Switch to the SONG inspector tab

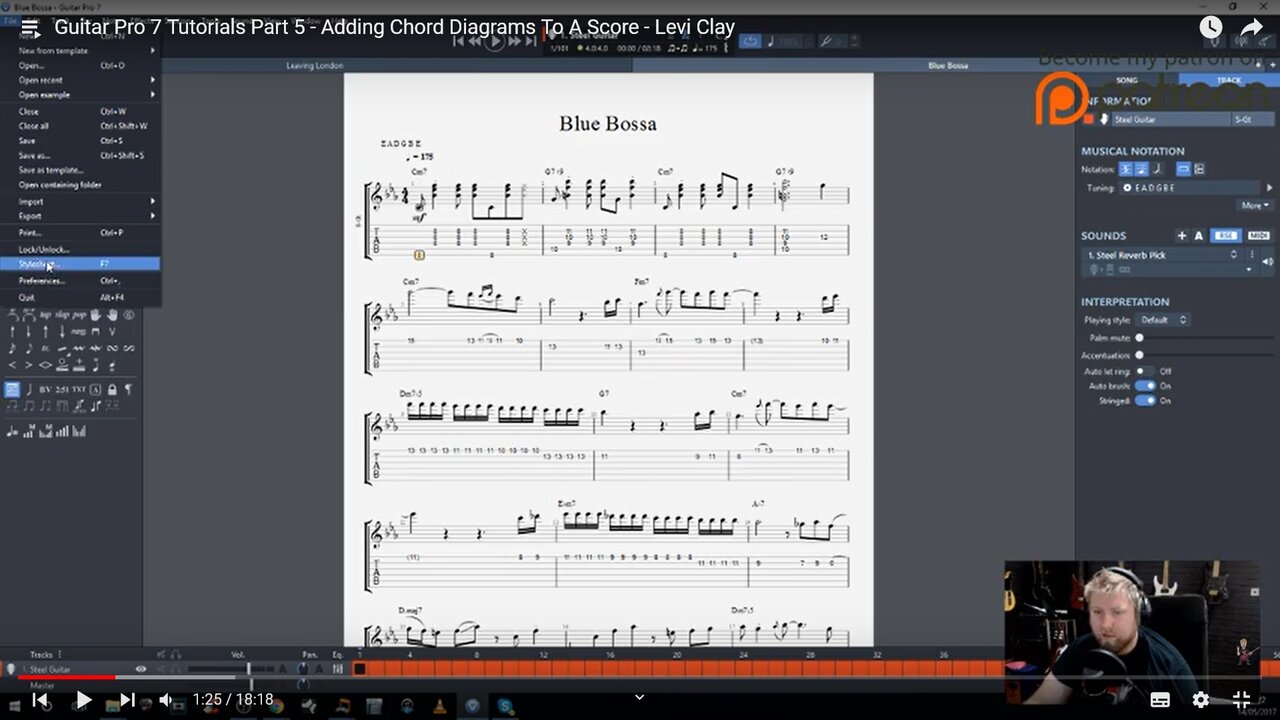[1127, 80]
